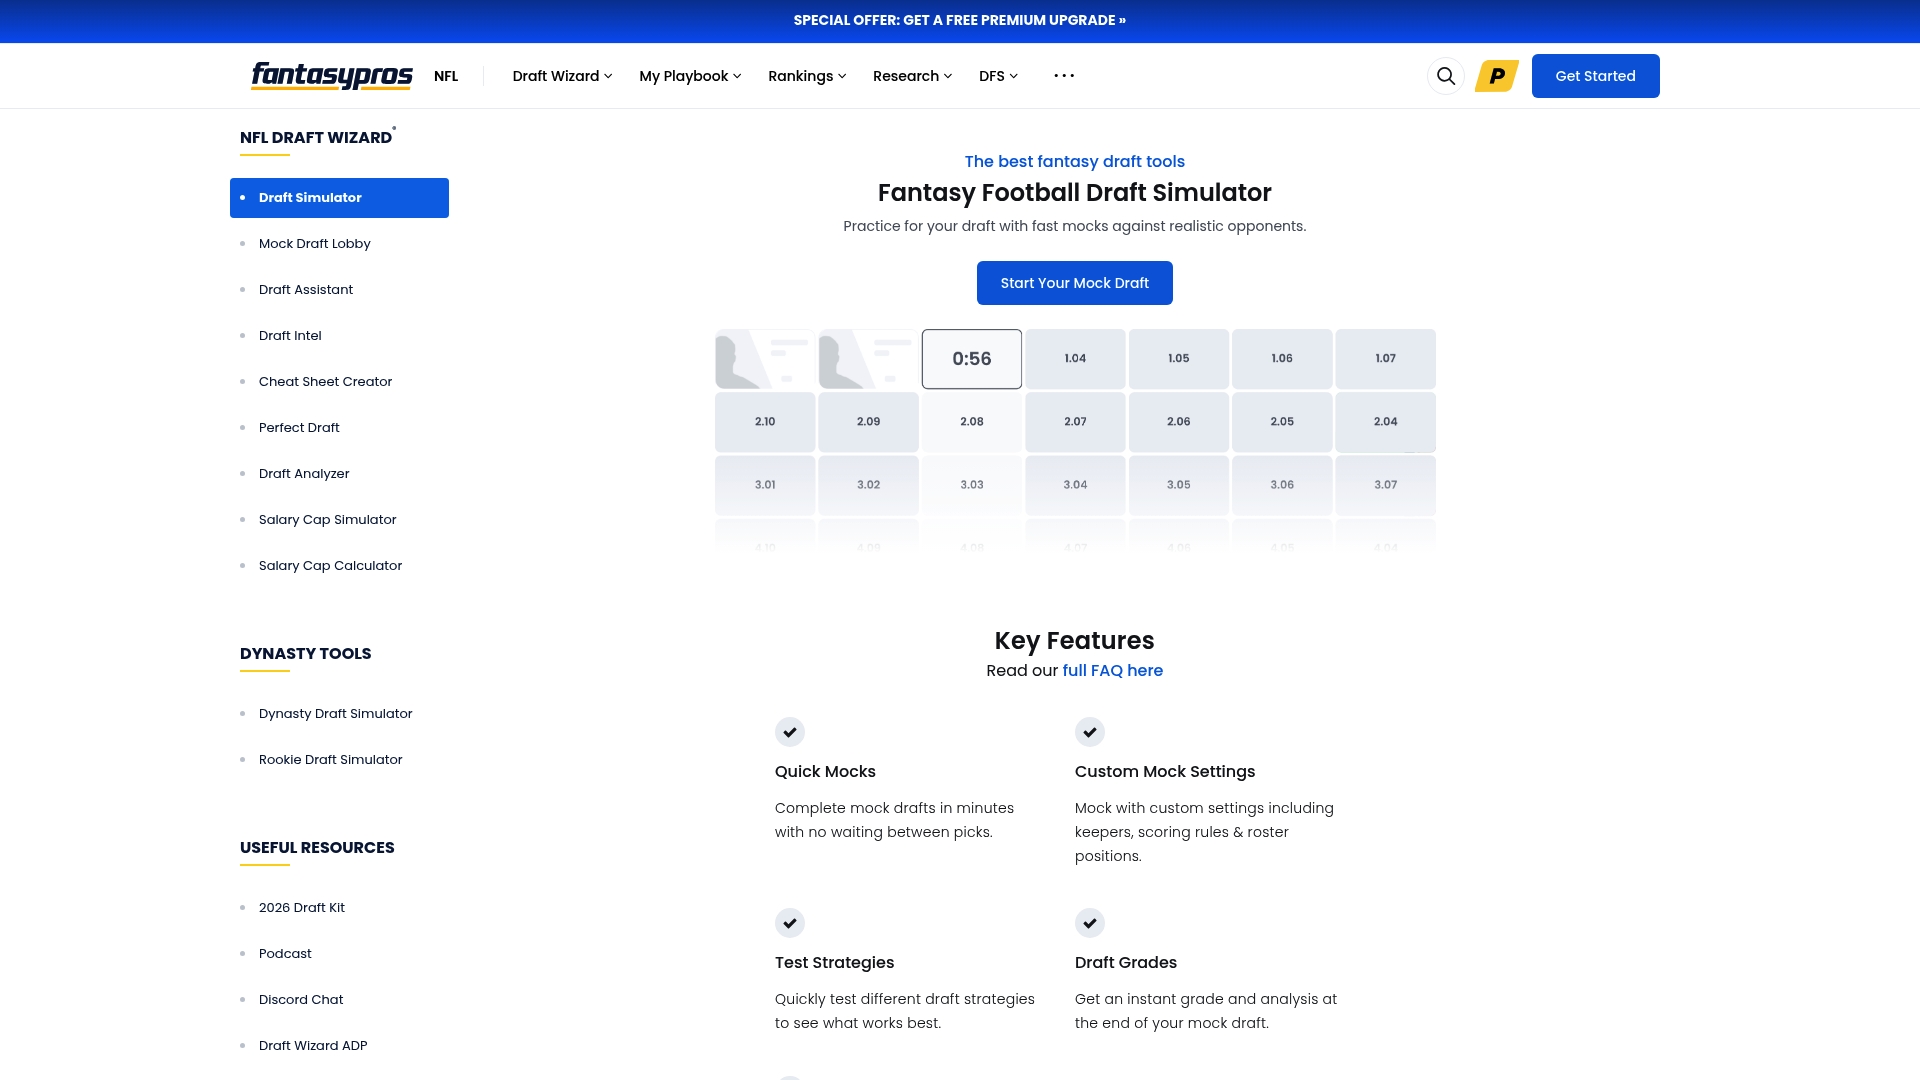
Task: Click the DYNASTY TOOLS sidebar heading
Action: (x=305, y=654)
